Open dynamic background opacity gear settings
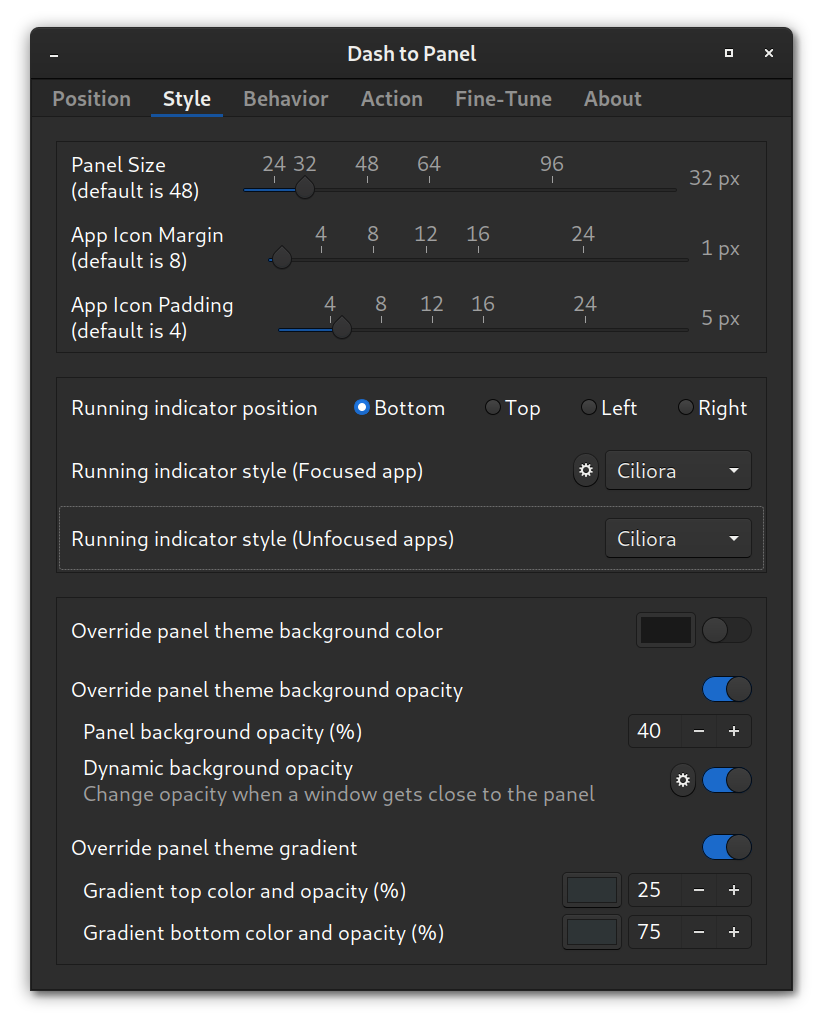The height and width of the screenshot is (1028, 827). [683, 781]
